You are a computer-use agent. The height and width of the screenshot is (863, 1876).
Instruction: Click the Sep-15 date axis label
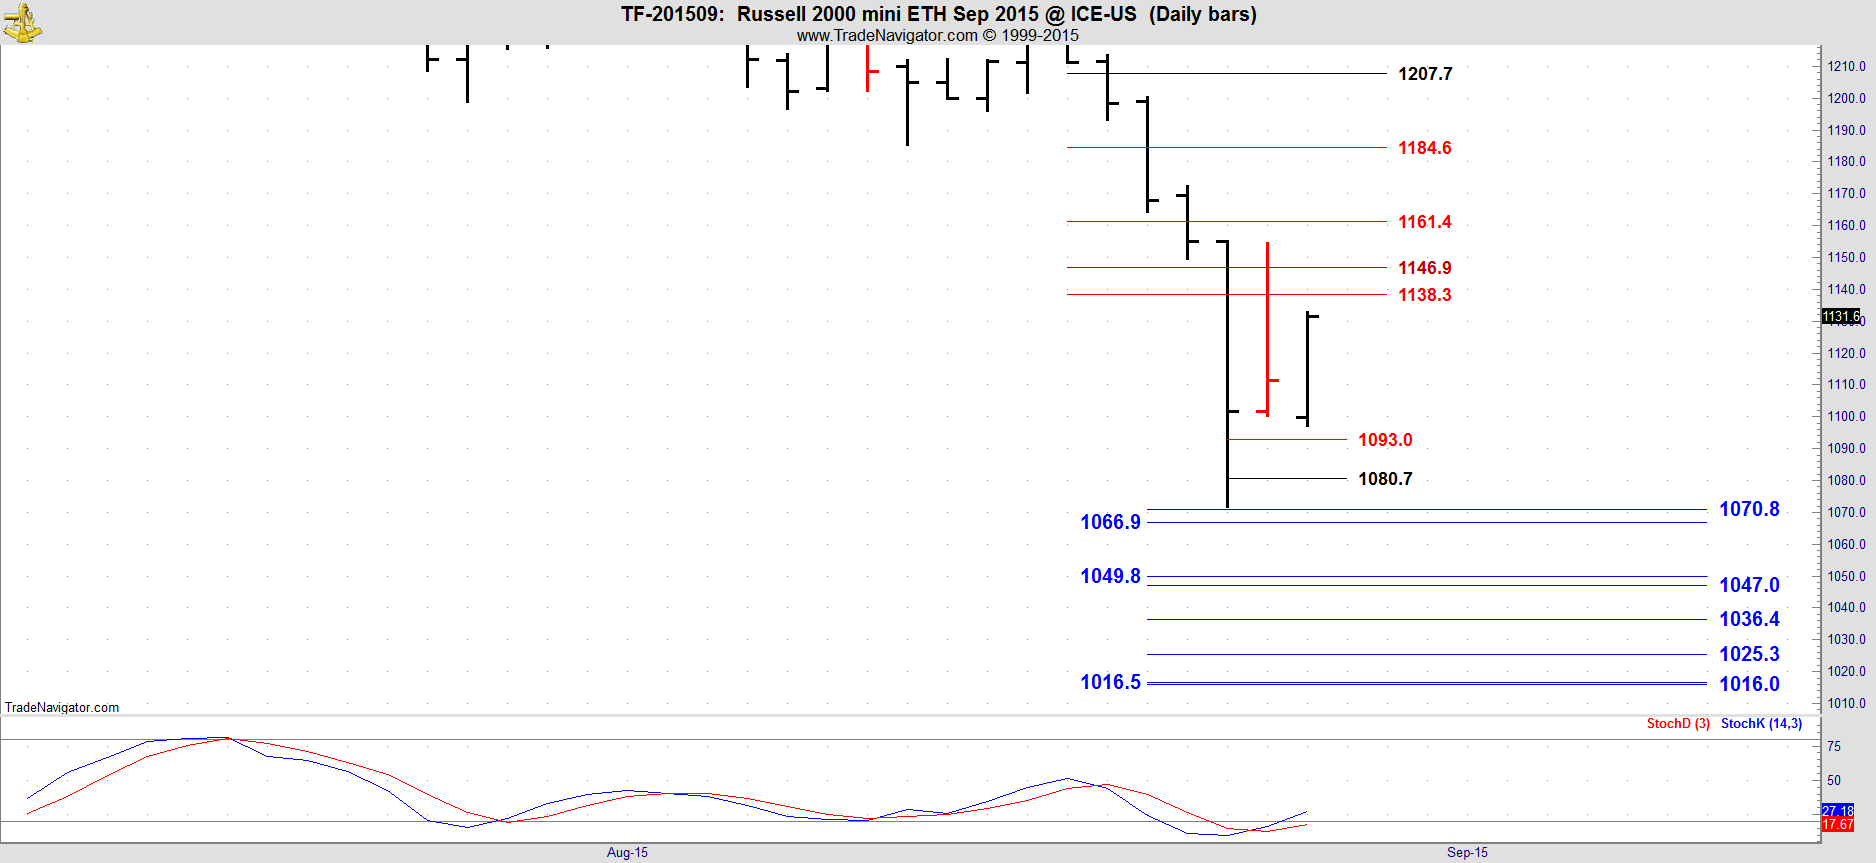click(1467, 852)
